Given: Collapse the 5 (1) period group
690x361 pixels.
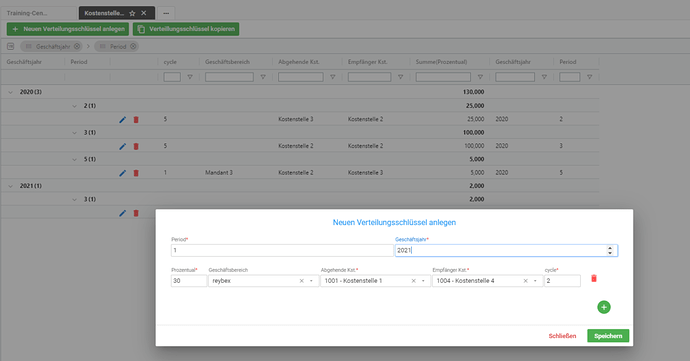Looking at the screenshot, I should coord(74,159).
